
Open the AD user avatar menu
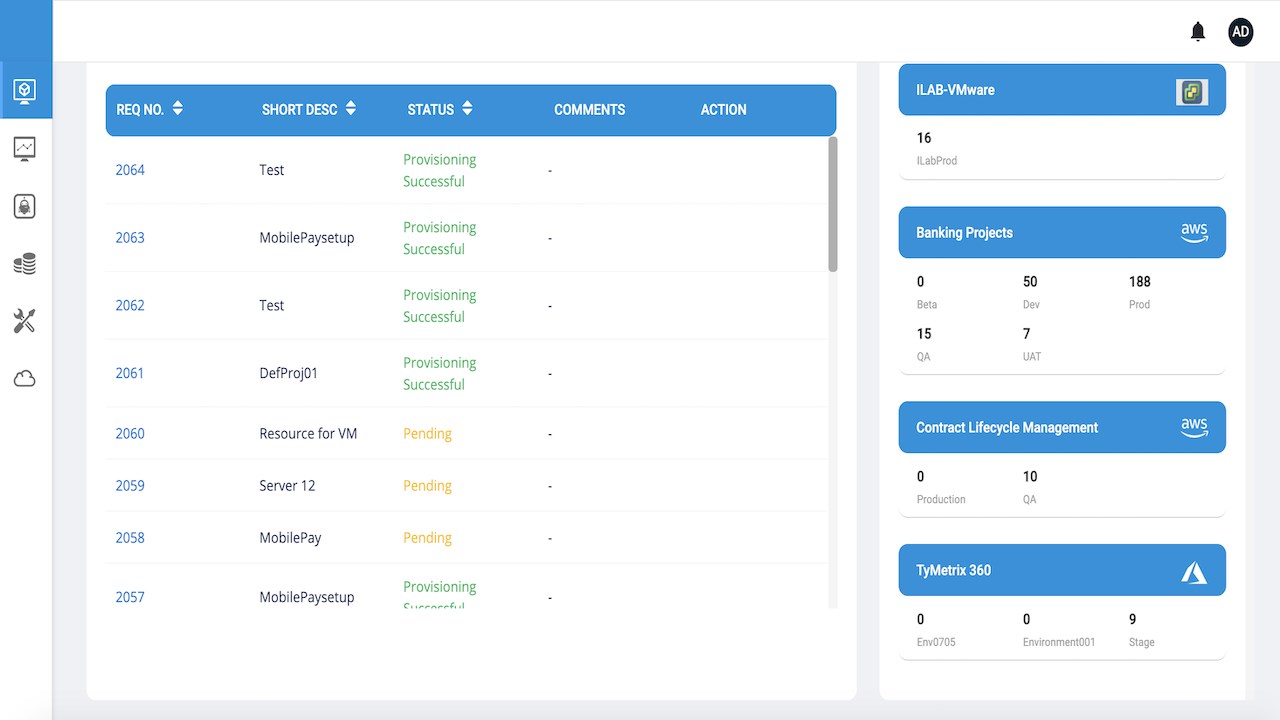click(x=1240, y=32)
